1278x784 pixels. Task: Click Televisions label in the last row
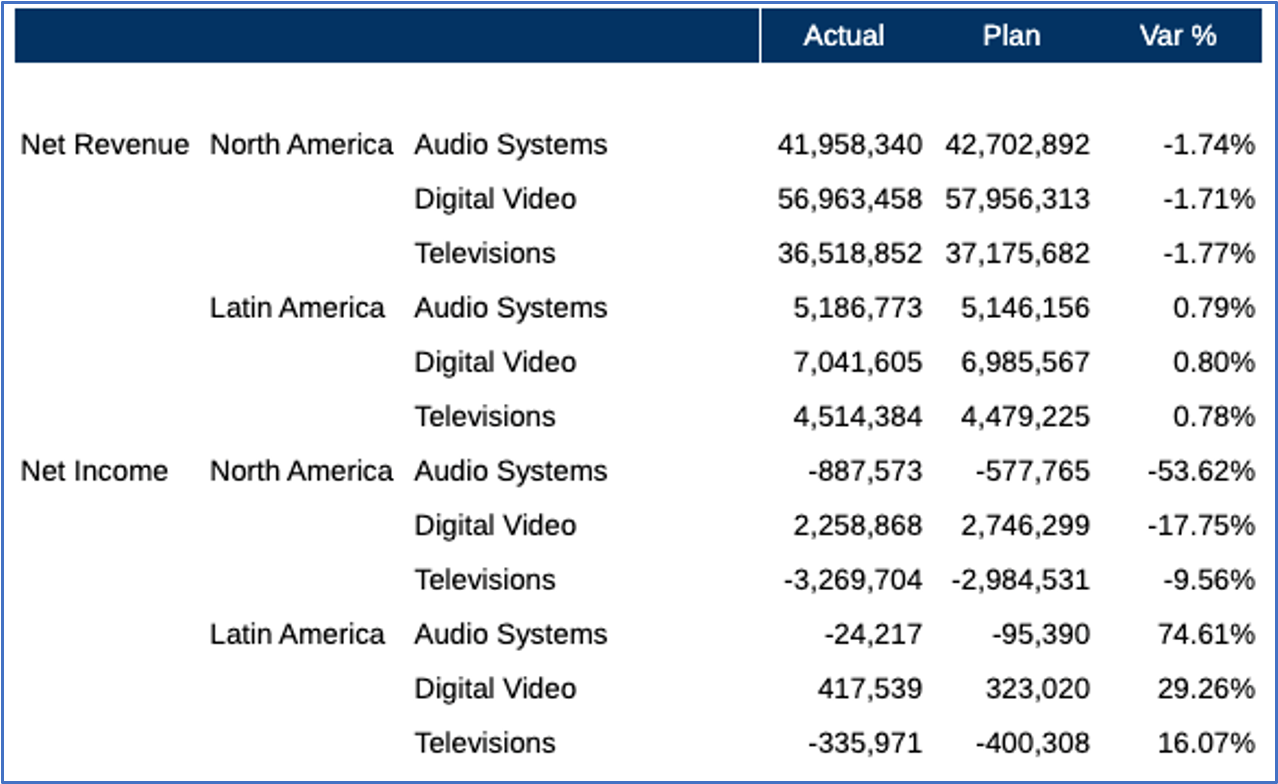(485, 743)
